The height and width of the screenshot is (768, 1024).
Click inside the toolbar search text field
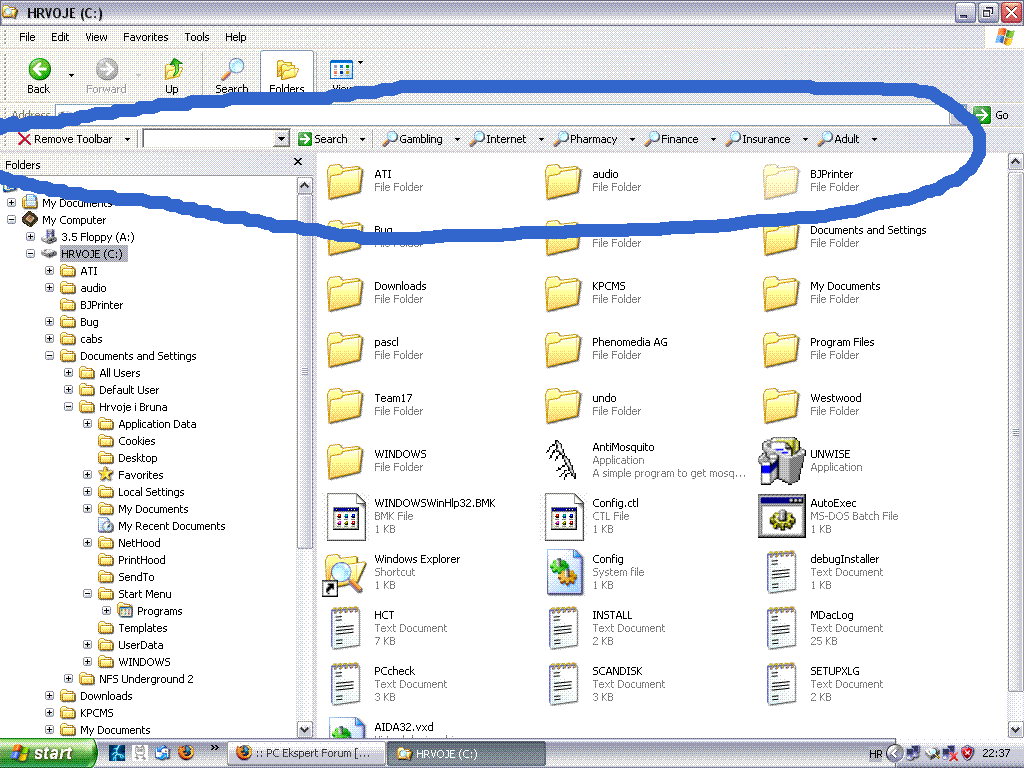pyautogui.click(x=207, y=139)
